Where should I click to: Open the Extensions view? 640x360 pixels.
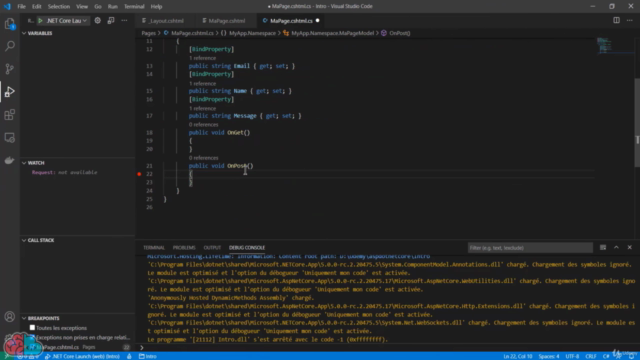[x=9, y=115]
